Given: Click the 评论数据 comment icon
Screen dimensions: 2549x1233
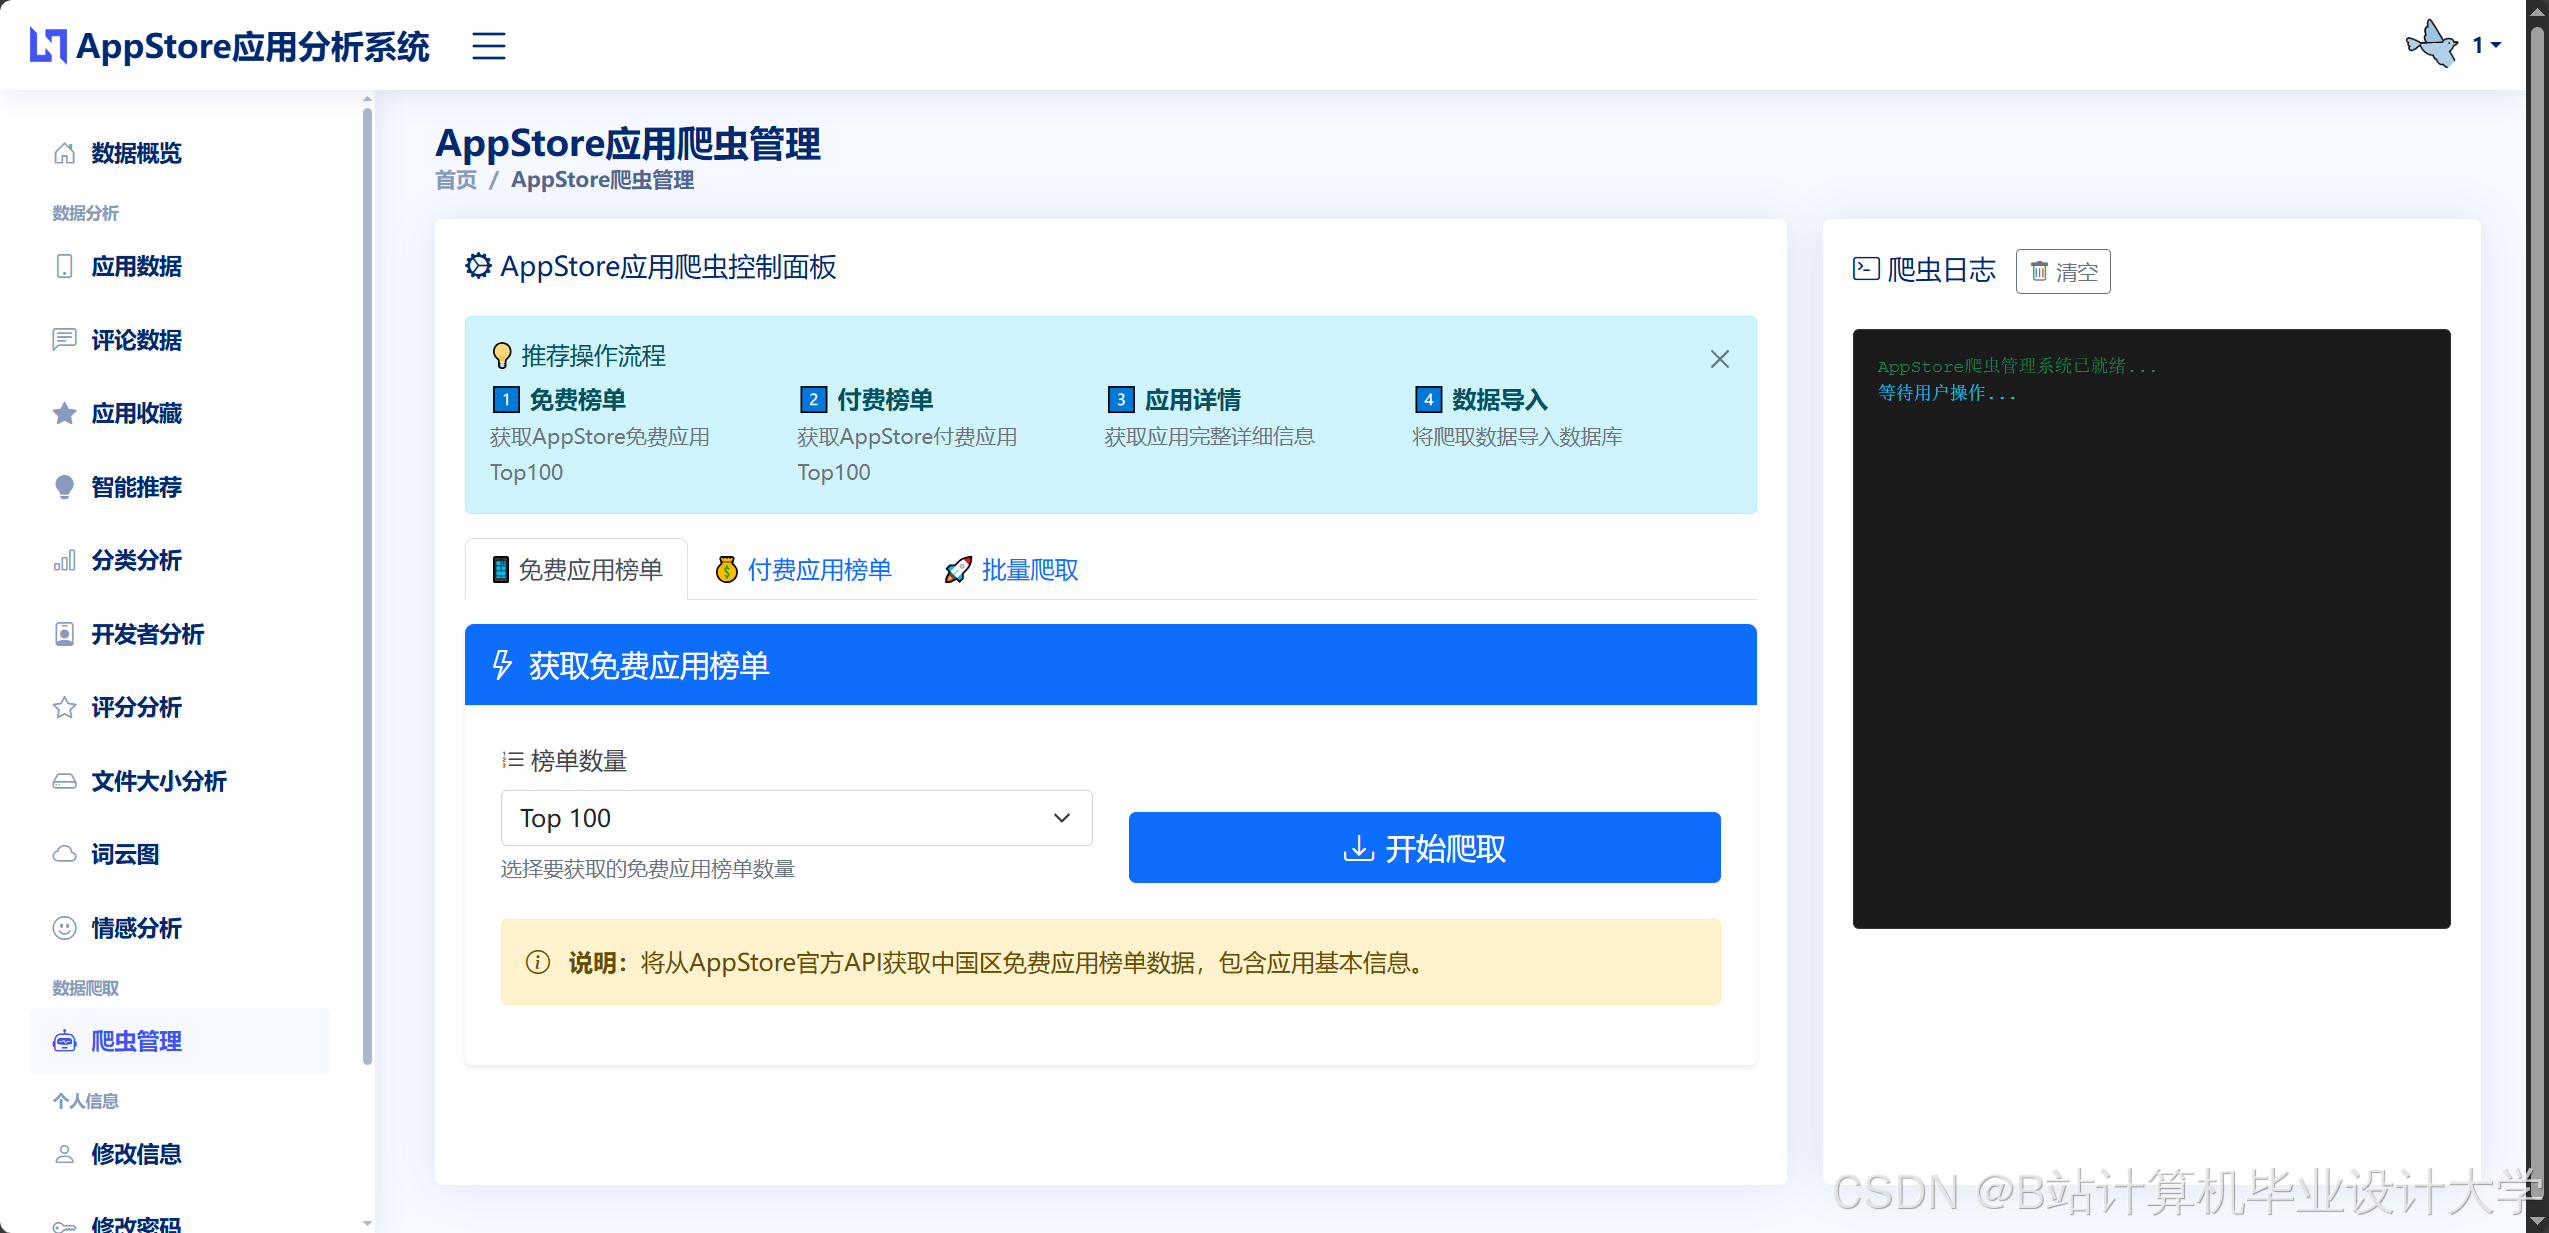Looking at the screenshot, I should [64, 340].
